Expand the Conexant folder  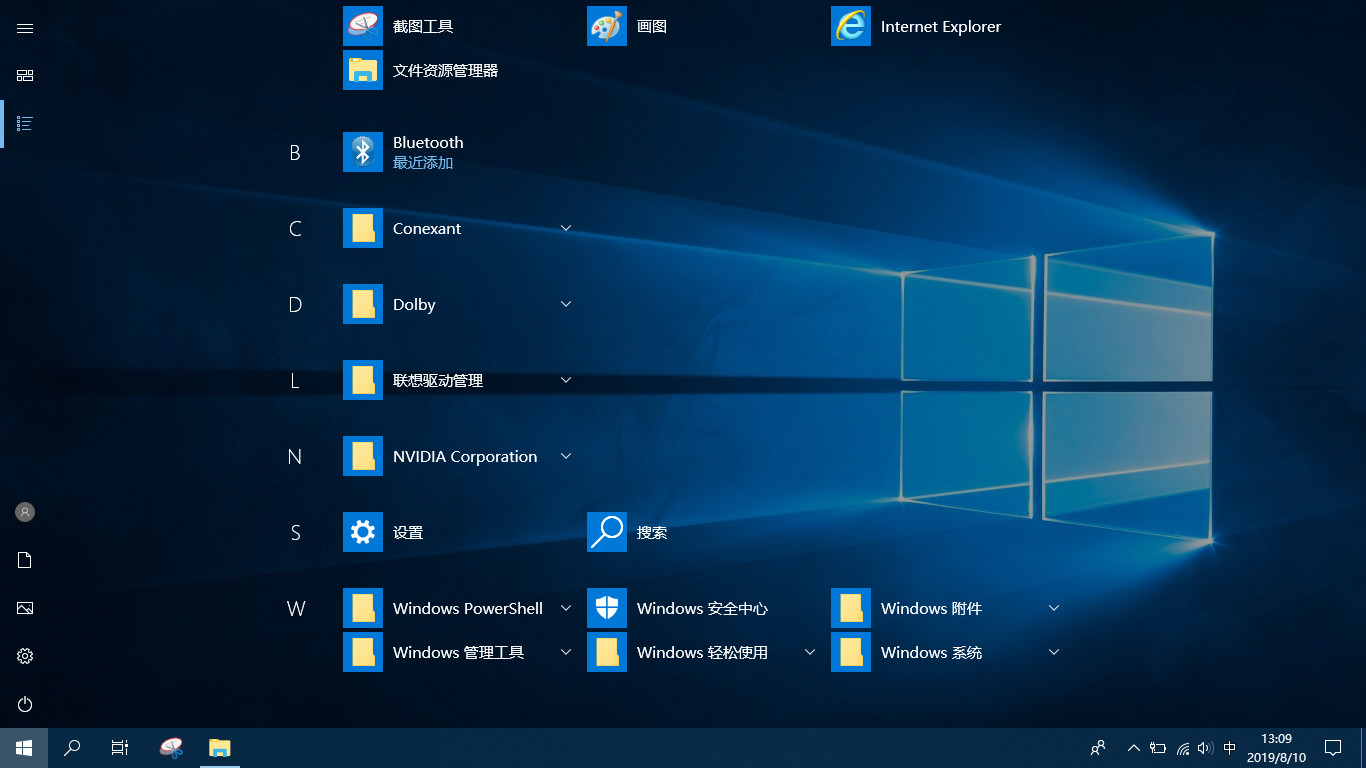[459, 228]
